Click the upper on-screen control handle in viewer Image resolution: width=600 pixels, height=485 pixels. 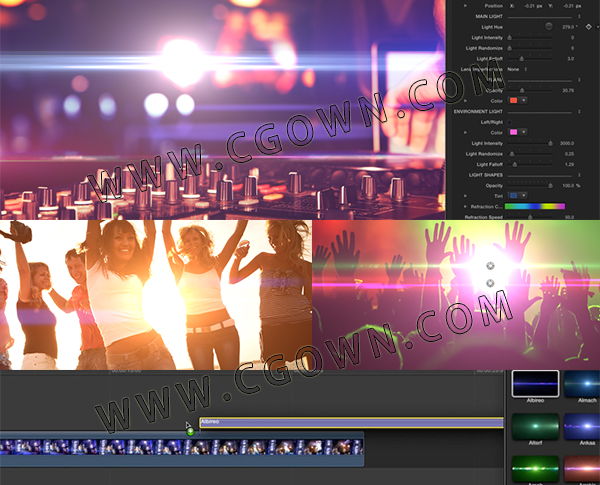490,266
